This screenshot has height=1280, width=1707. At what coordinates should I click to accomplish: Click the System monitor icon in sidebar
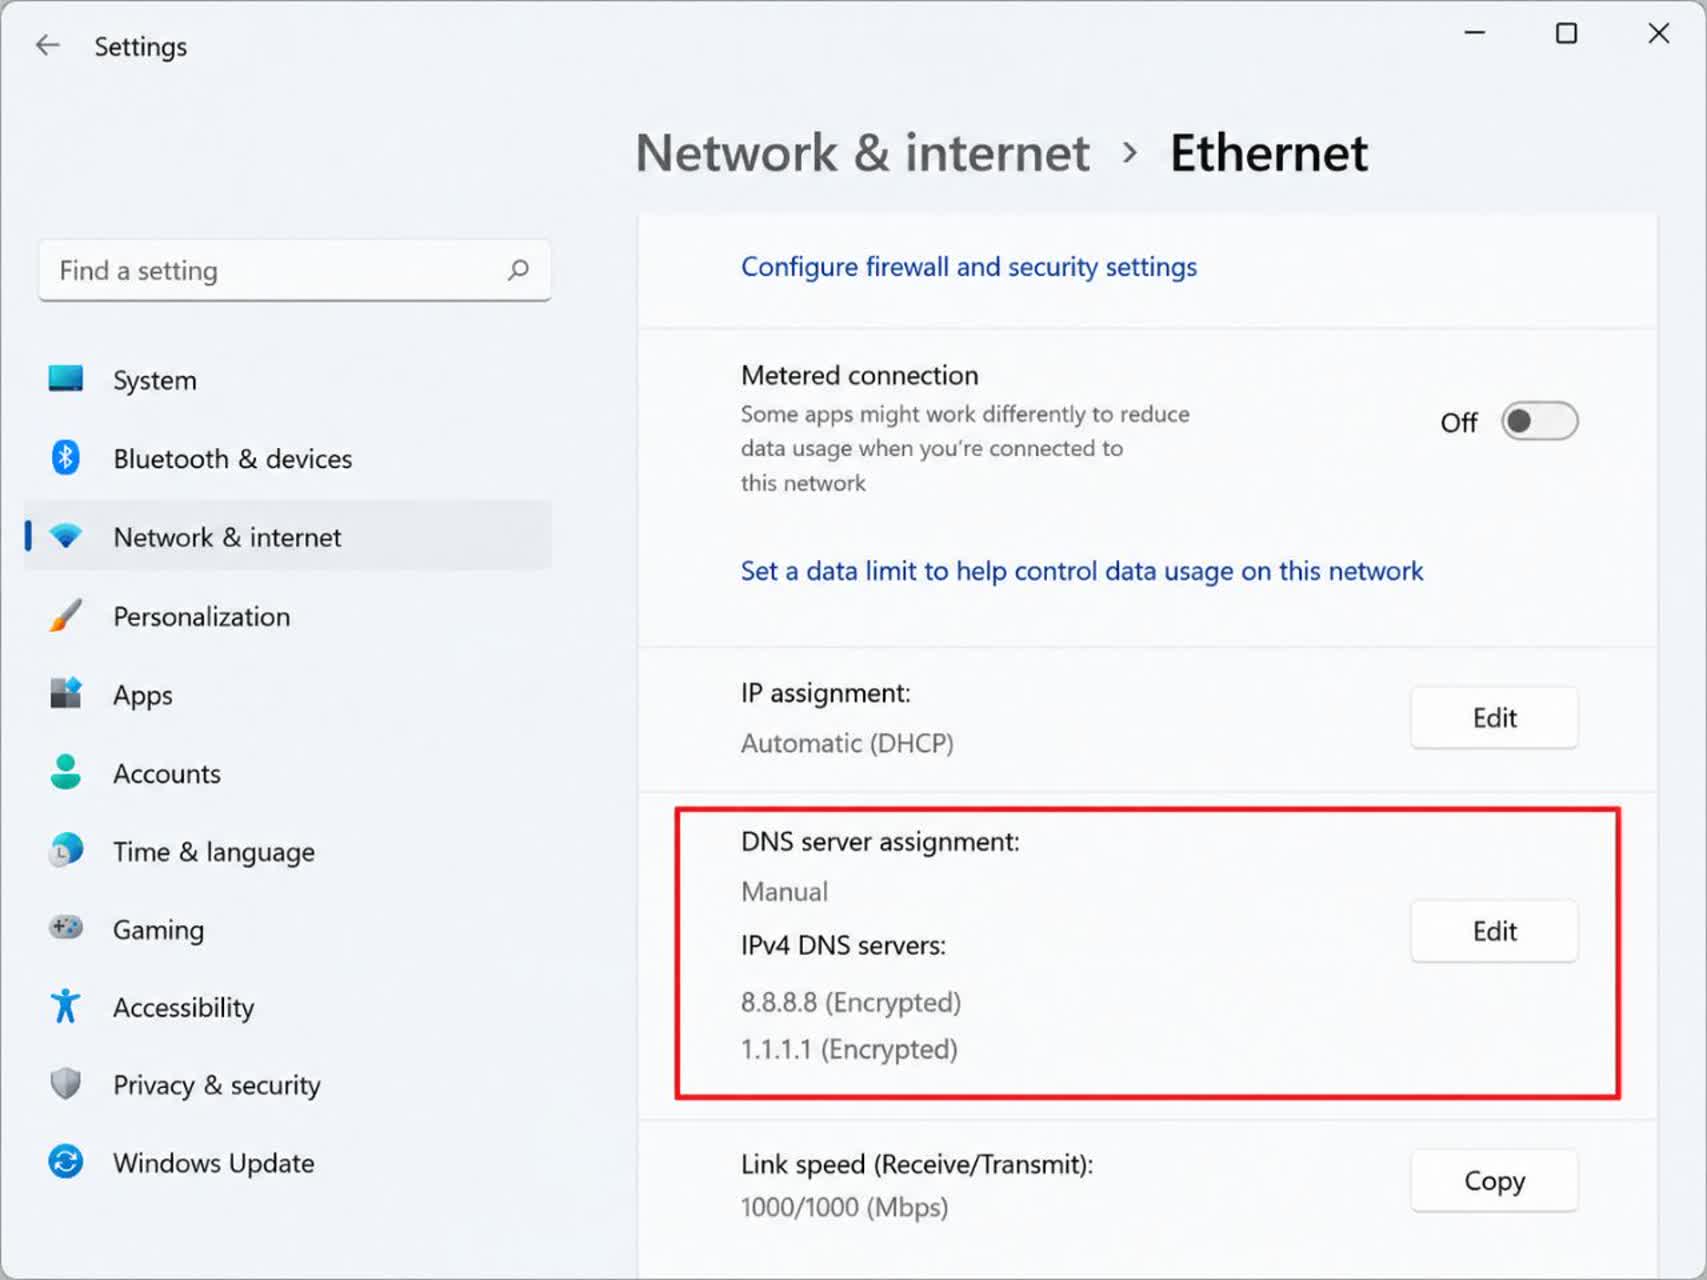coord(66,379)
